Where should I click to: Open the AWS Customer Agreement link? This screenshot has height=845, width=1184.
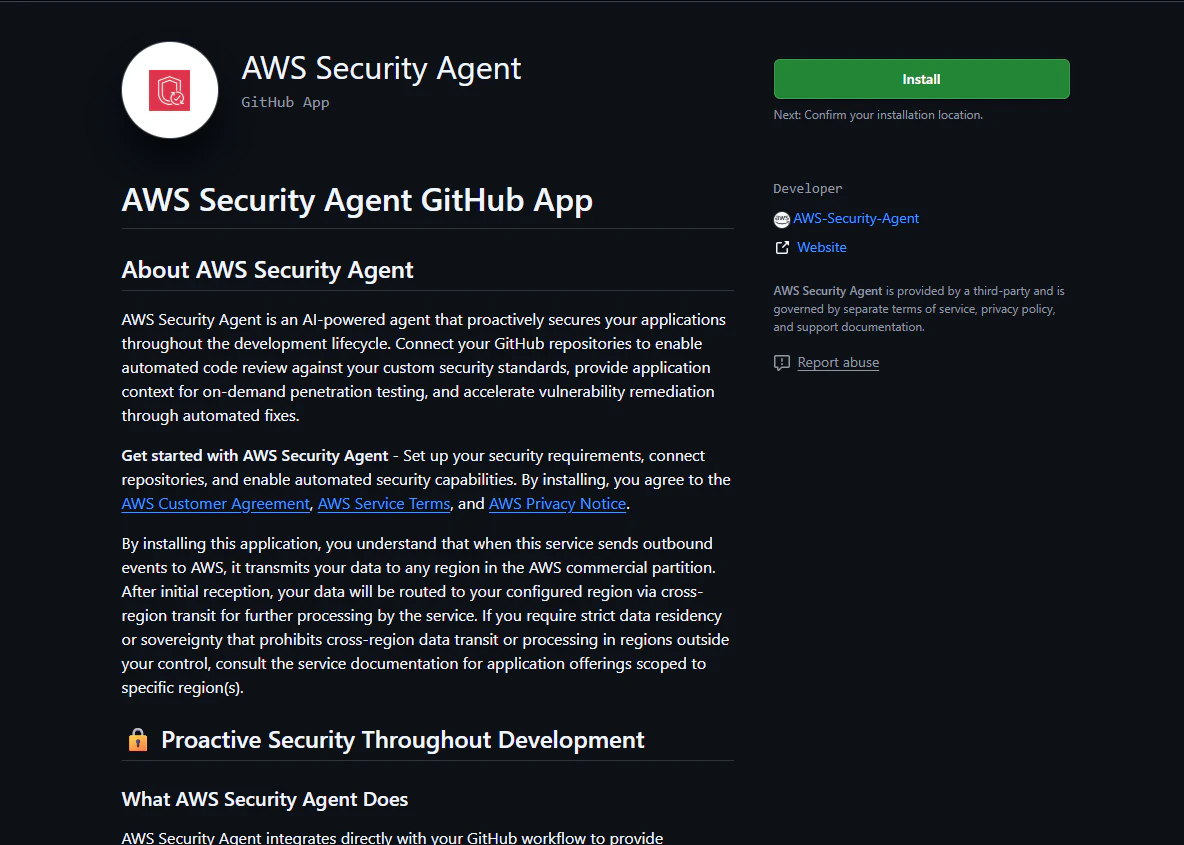coord(215,504)
